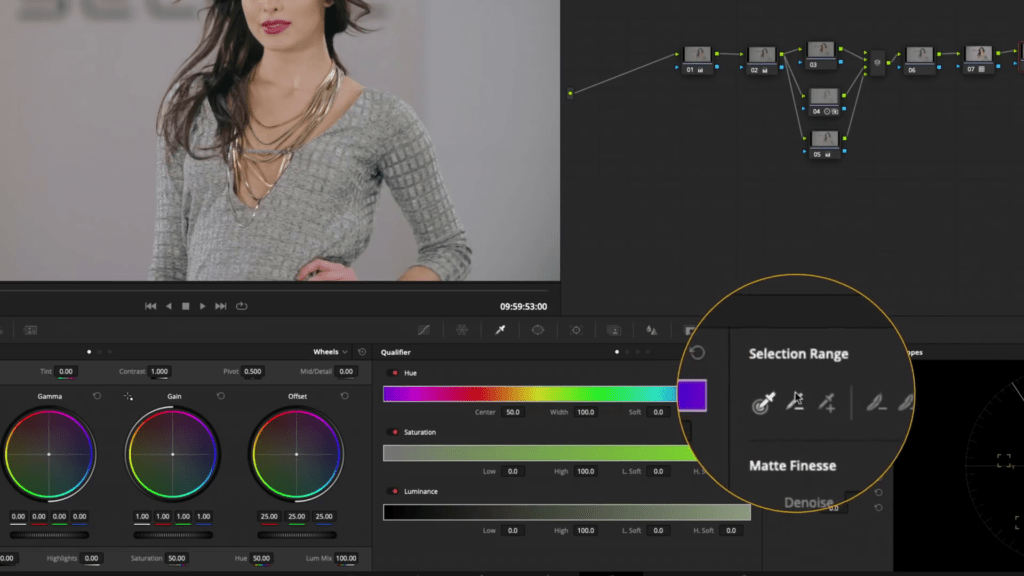Select the subtract color picker tool
This screenshot has width=1024, height=576.
(x=795, y=403)
